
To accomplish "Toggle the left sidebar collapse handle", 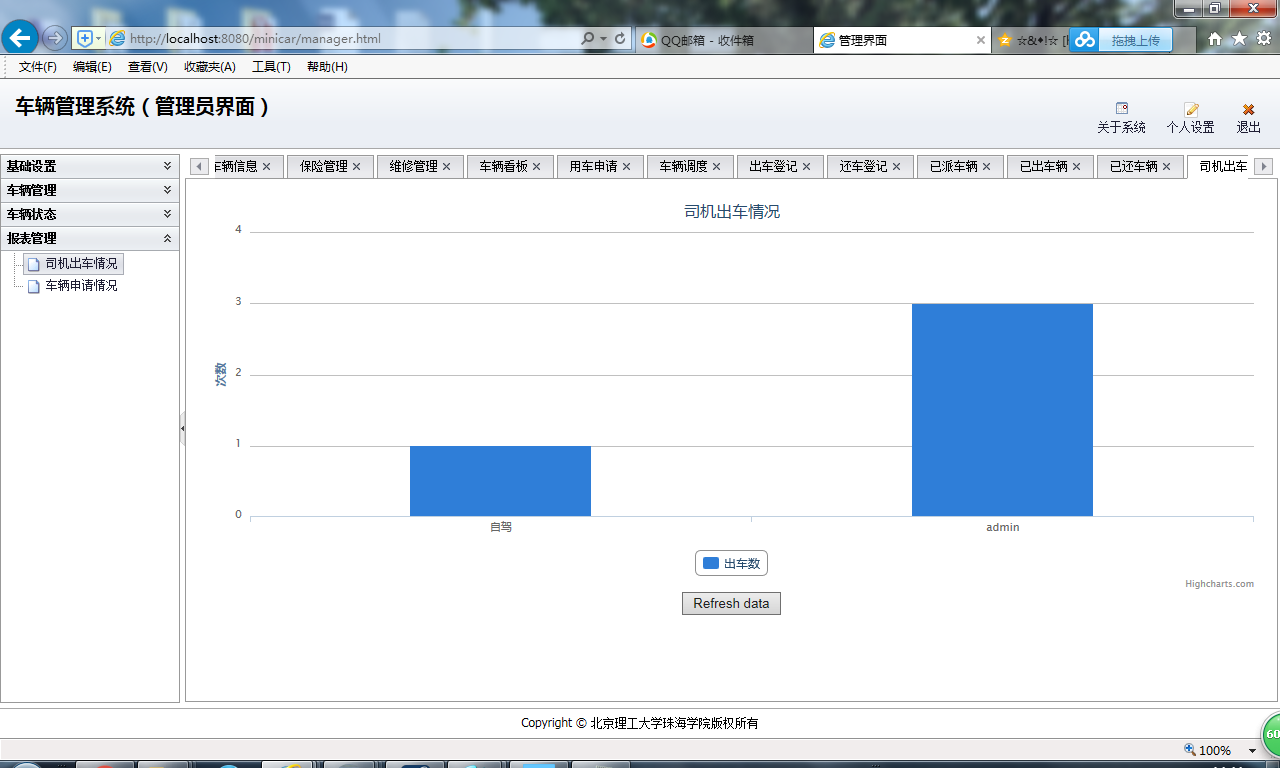I will pyautogui.click(x=183, y=430).
